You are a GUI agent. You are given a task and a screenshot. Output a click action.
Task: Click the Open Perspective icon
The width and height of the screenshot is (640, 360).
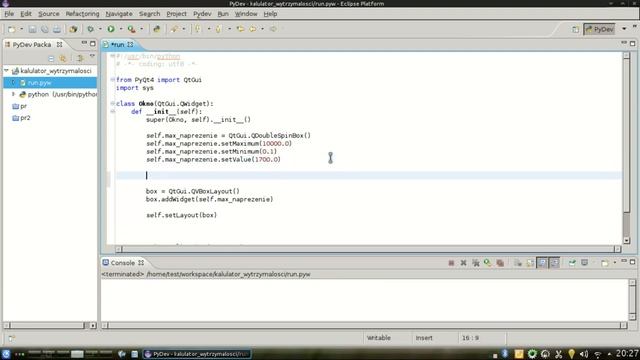575,29
